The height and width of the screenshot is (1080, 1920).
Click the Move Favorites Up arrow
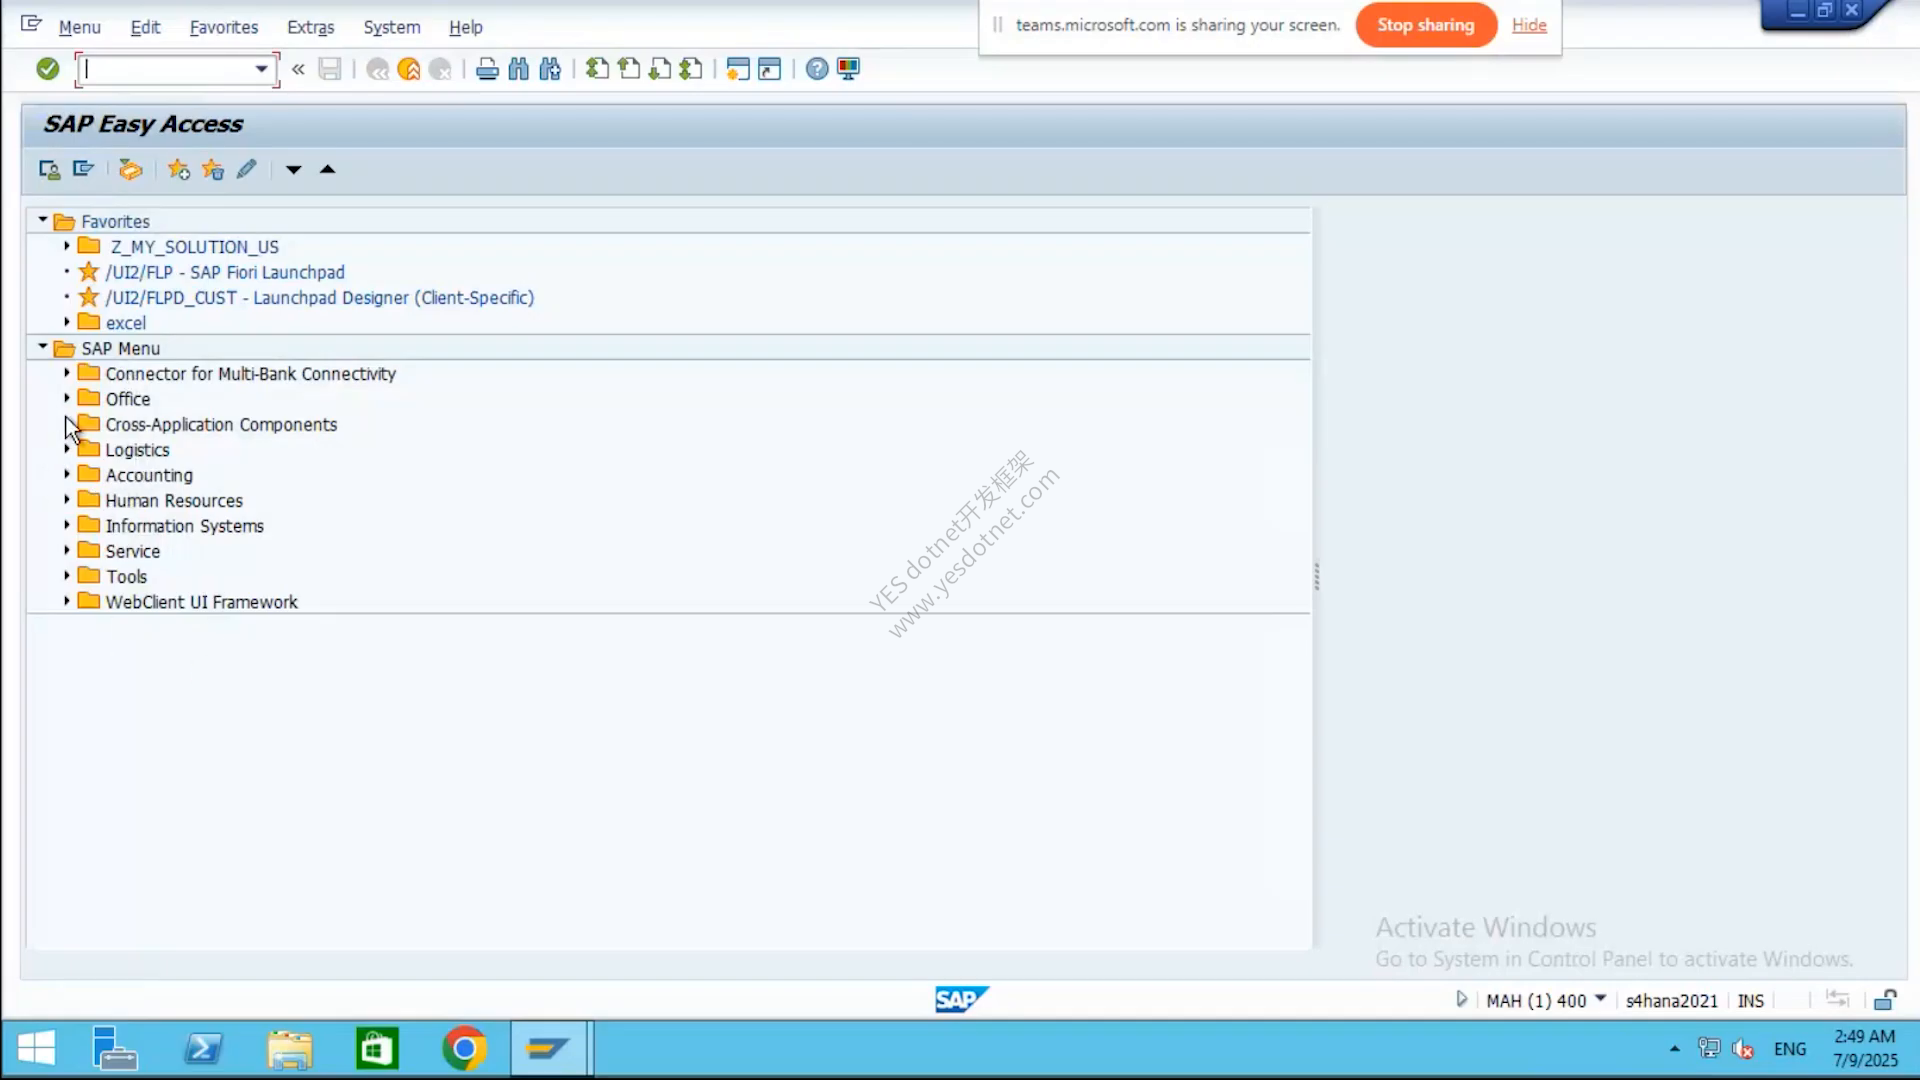click(327, 170)
